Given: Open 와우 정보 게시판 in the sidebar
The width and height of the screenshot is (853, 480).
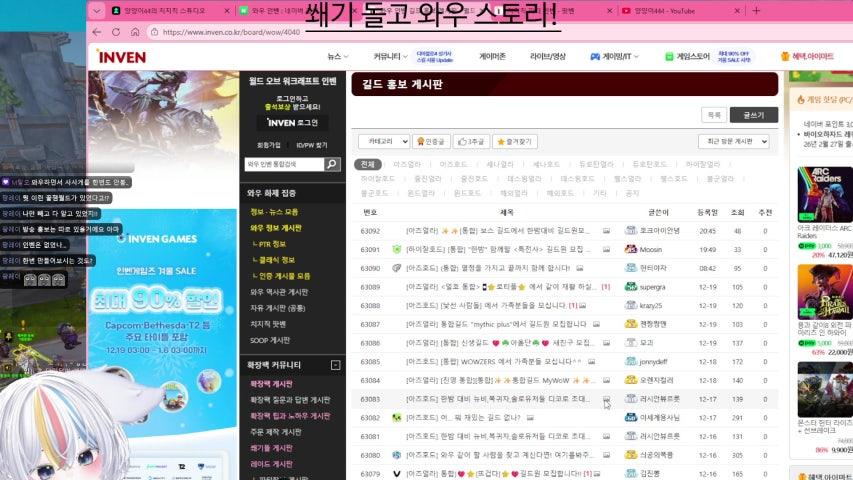Looking at the screenshot, I should tap(275, 228).
